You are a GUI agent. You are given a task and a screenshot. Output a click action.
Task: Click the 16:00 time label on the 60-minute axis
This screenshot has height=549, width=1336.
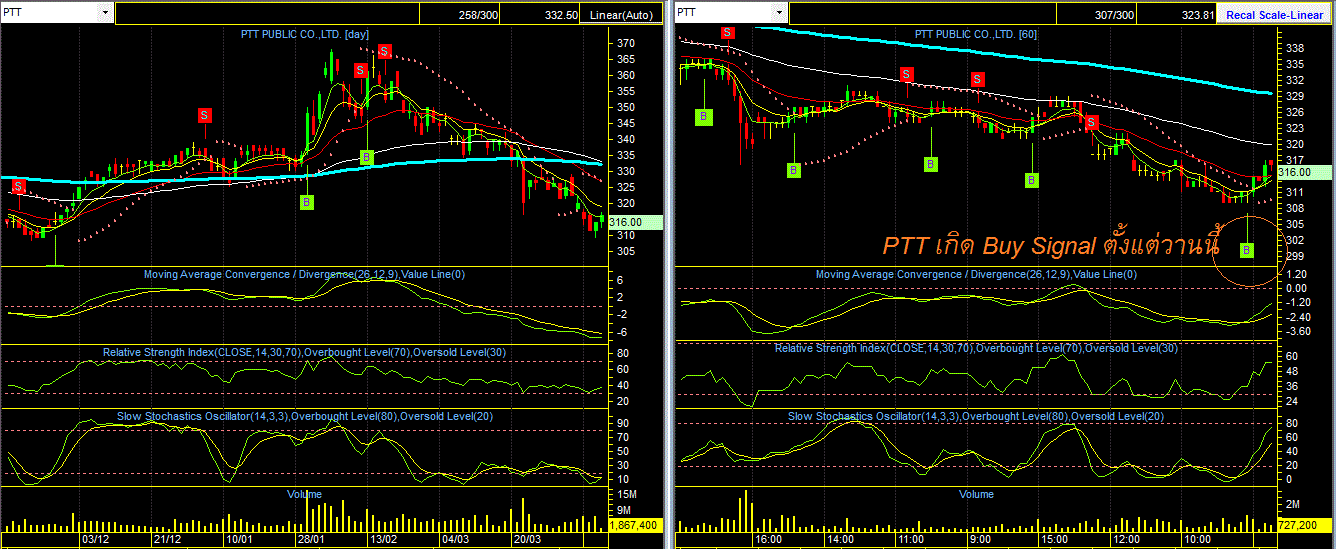click(x=768, y=539)
